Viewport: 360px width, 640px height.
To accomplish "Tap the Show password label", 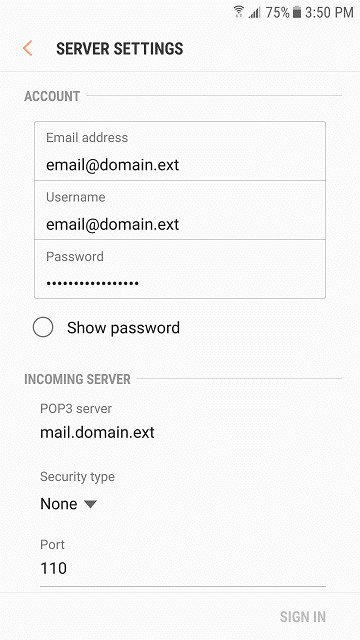I will tap(123, 328).
